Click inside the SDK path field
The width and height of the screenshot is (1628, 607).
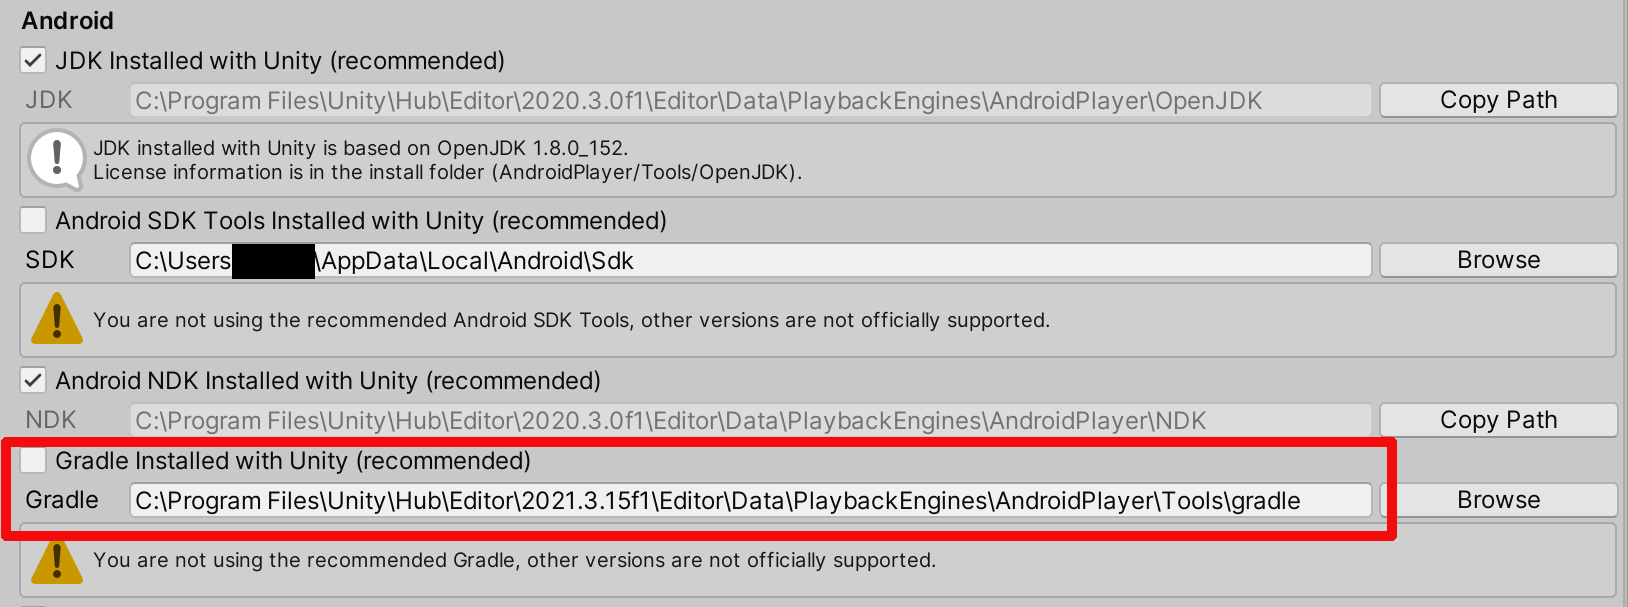coord(750,259)
